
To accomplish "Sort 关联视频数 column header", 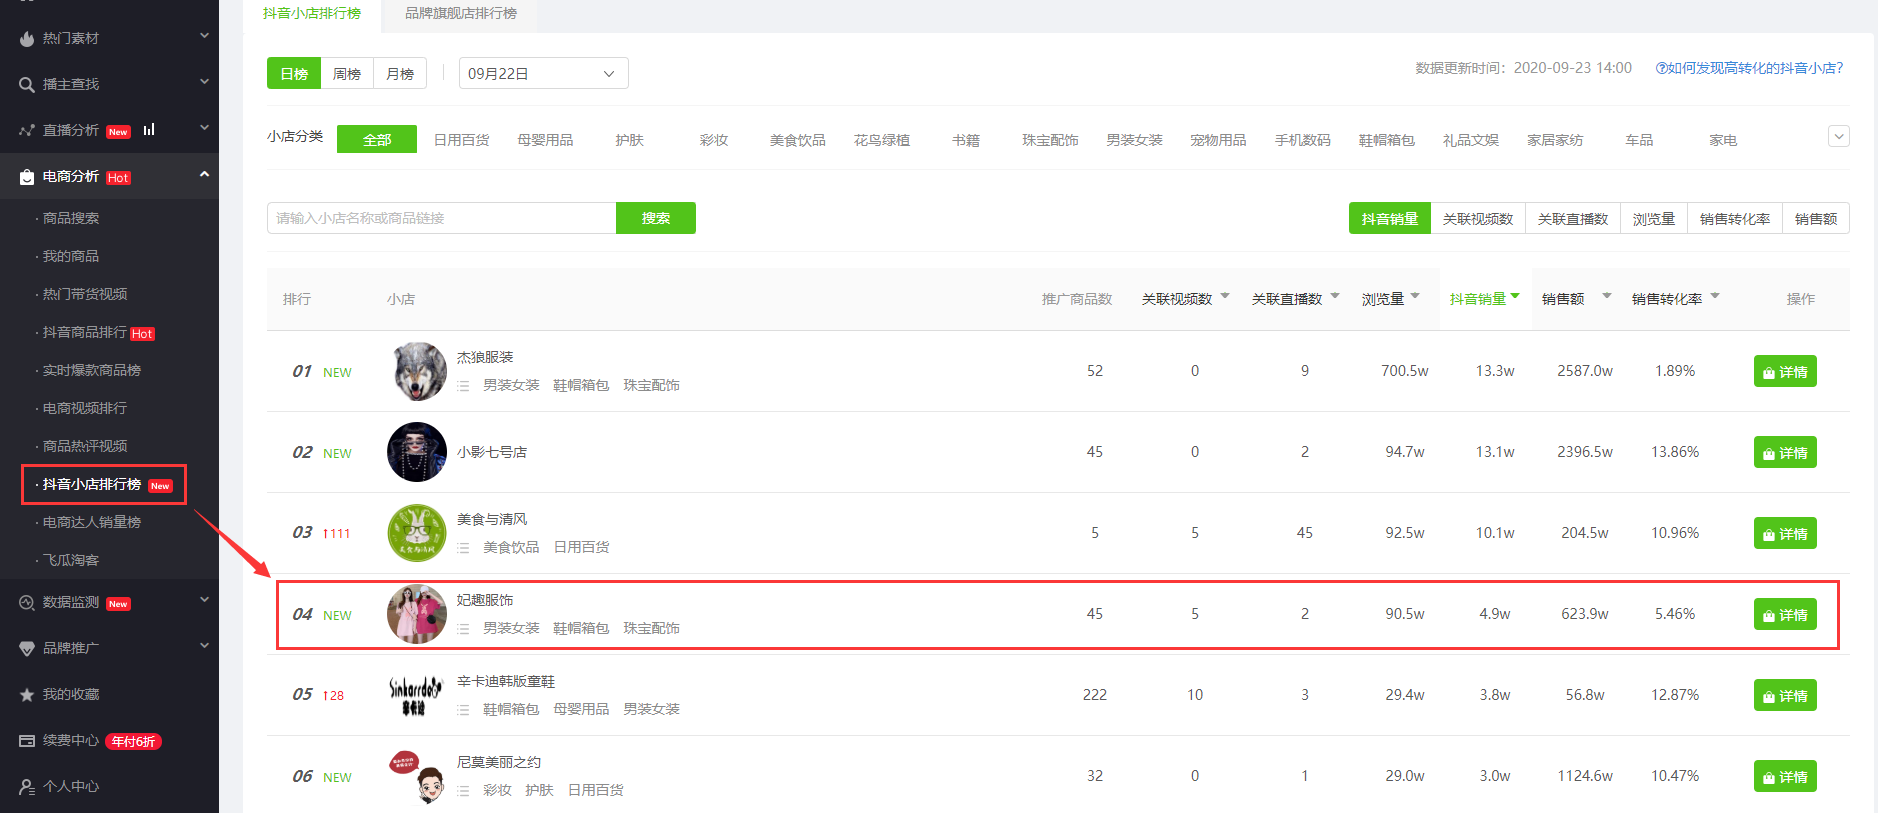I will click(1186, 298).
